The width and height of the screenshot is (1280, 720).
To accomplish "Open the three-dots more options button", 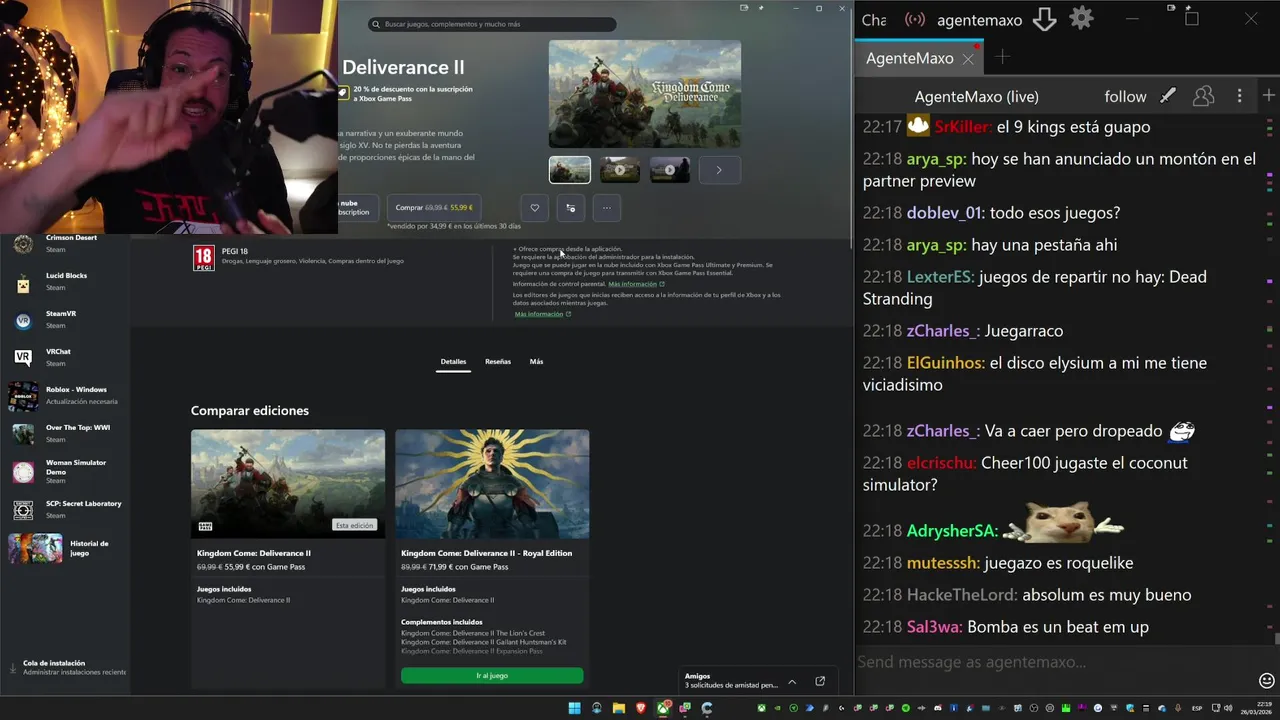I will pos(606,208).
